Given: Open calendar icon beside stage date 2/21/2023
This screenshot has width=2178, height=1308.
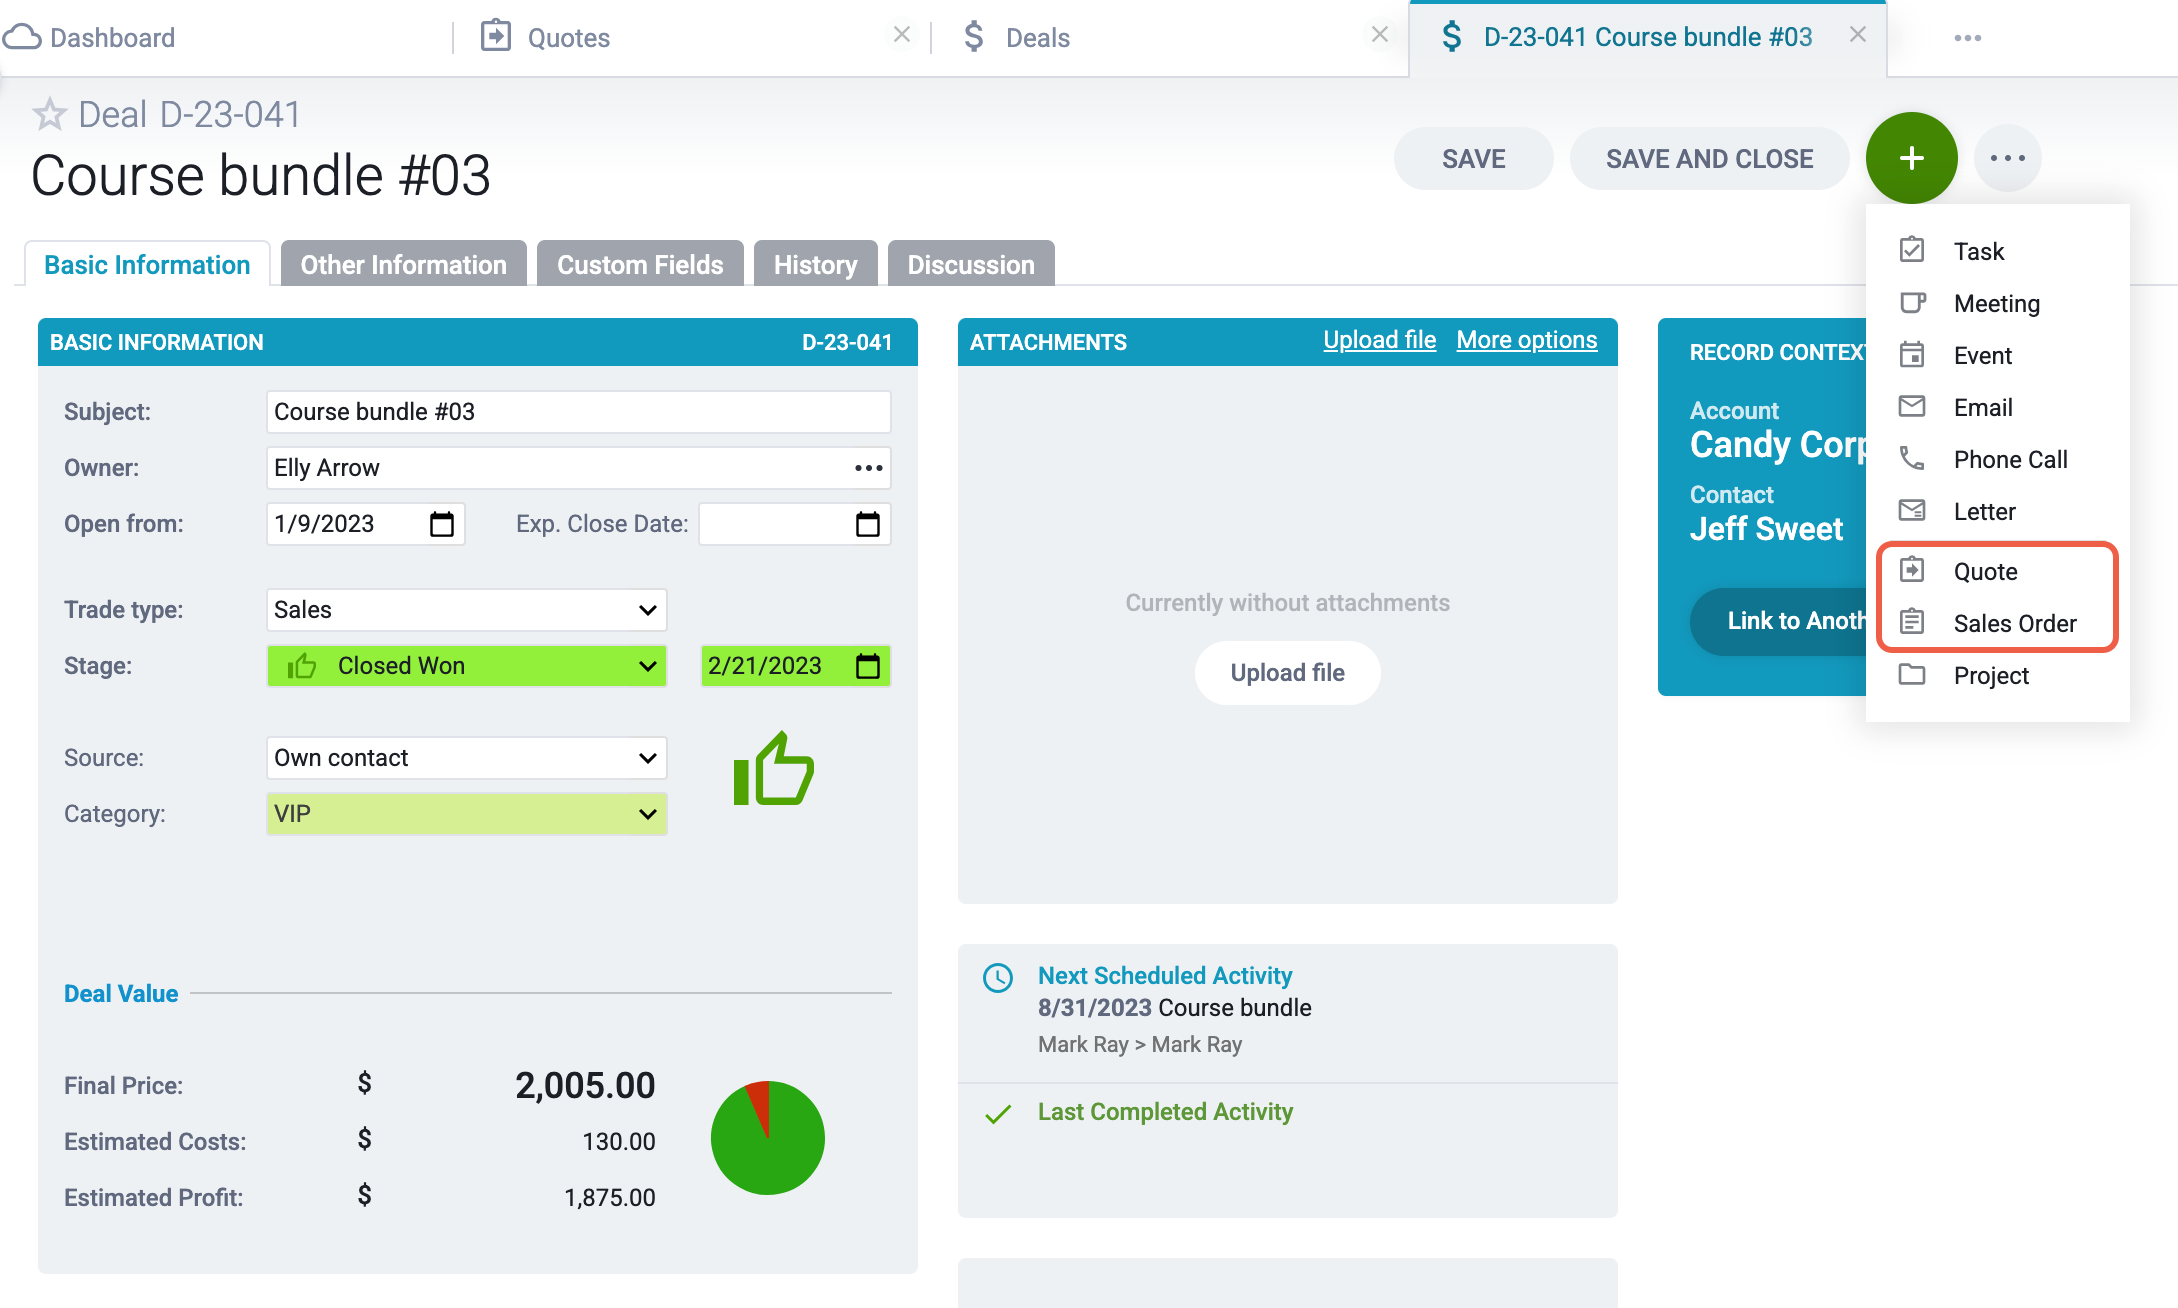Looking at the screenshot, I should [867, 666].
